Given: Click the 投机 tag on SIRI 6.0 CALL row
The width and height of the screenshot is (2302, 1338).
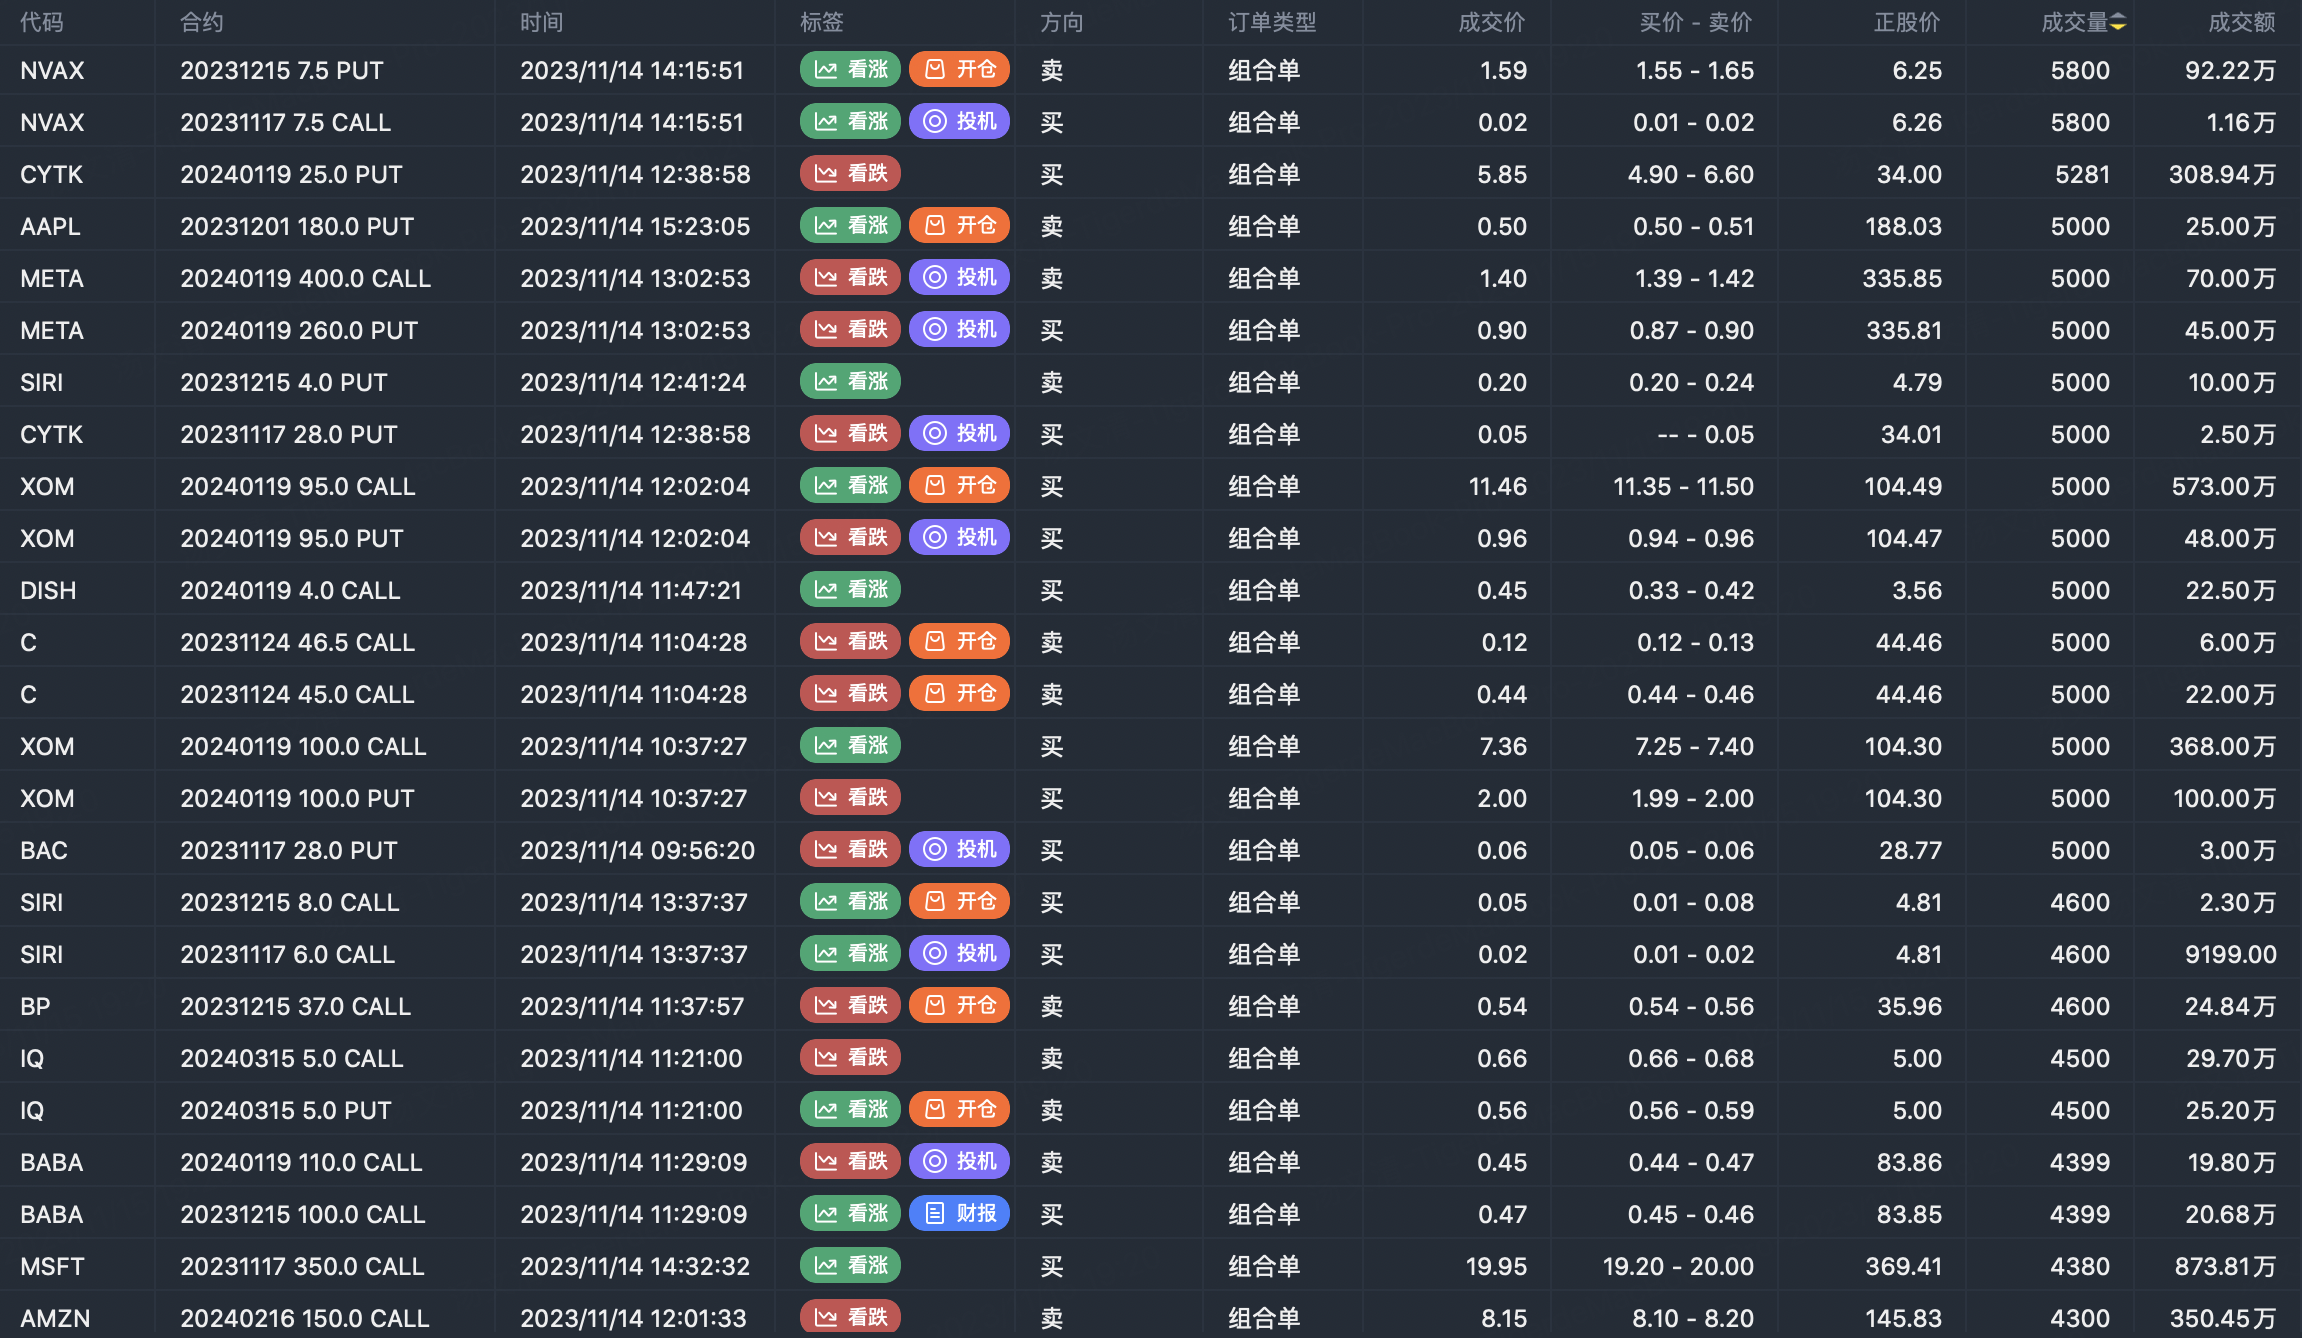Looking at the screenshot, I should 960,953.
